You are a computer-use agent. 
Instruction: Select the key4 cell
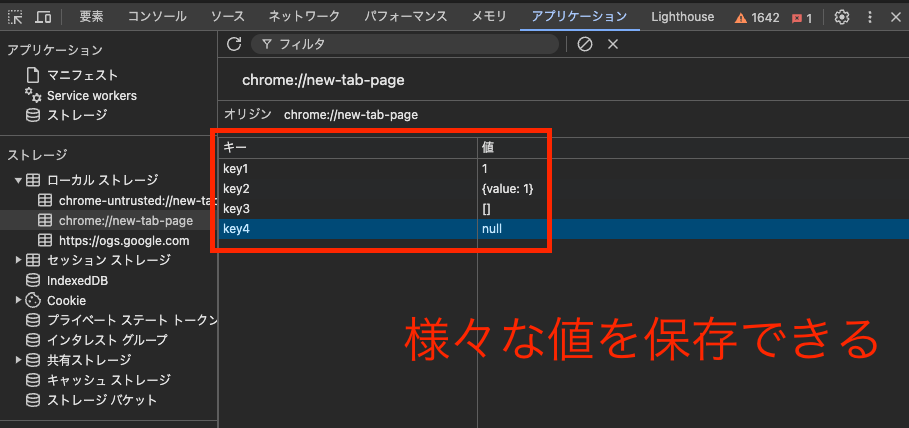coord(348,228)
